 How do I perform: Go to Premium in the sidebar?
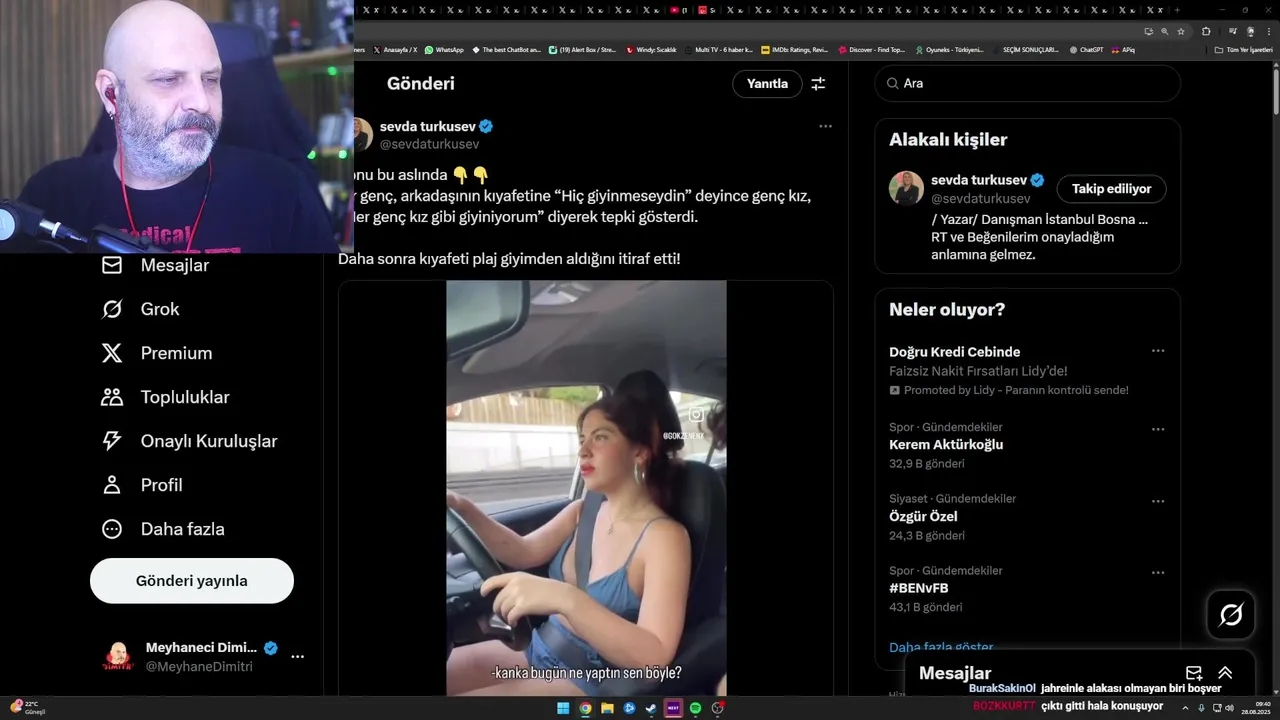(156, 353)
